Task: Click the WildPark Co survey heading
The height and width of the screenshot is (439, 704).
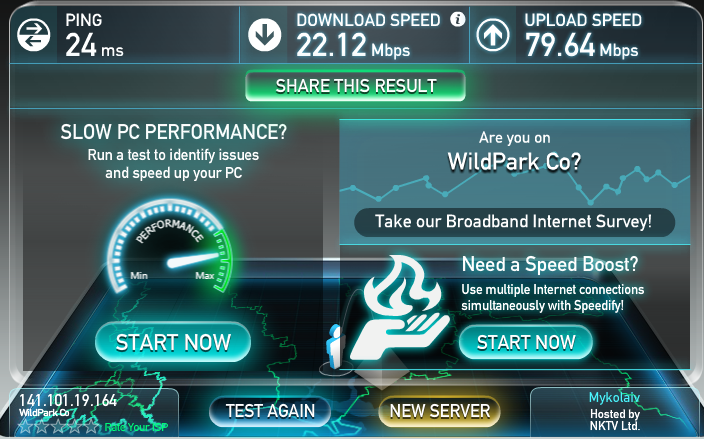Action: (514, 162)
